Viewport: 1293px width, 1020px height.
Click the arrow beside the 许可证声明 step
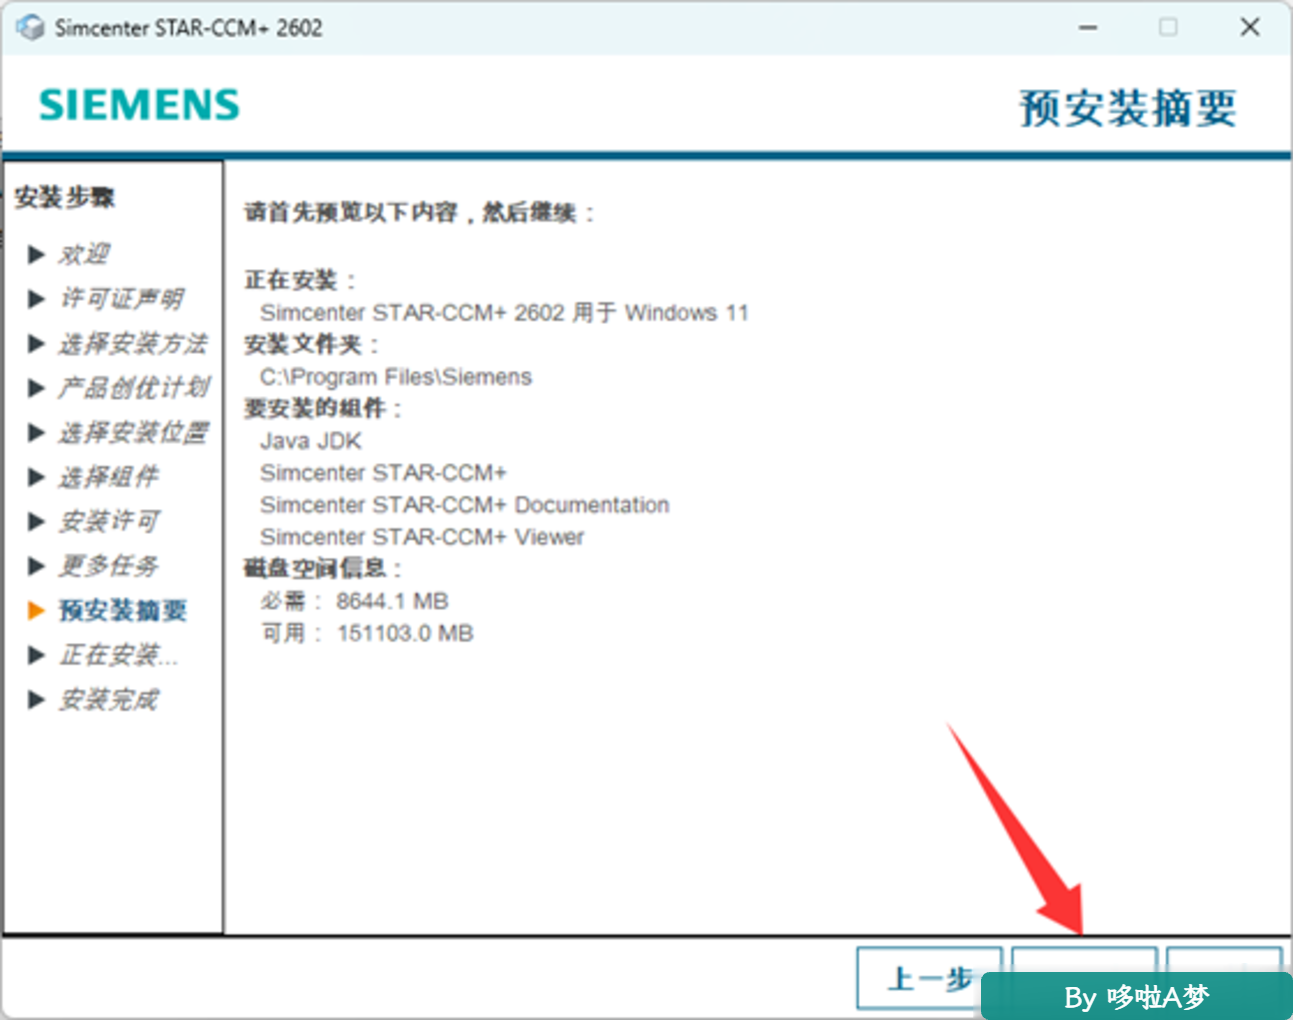(x=37, y=299)
